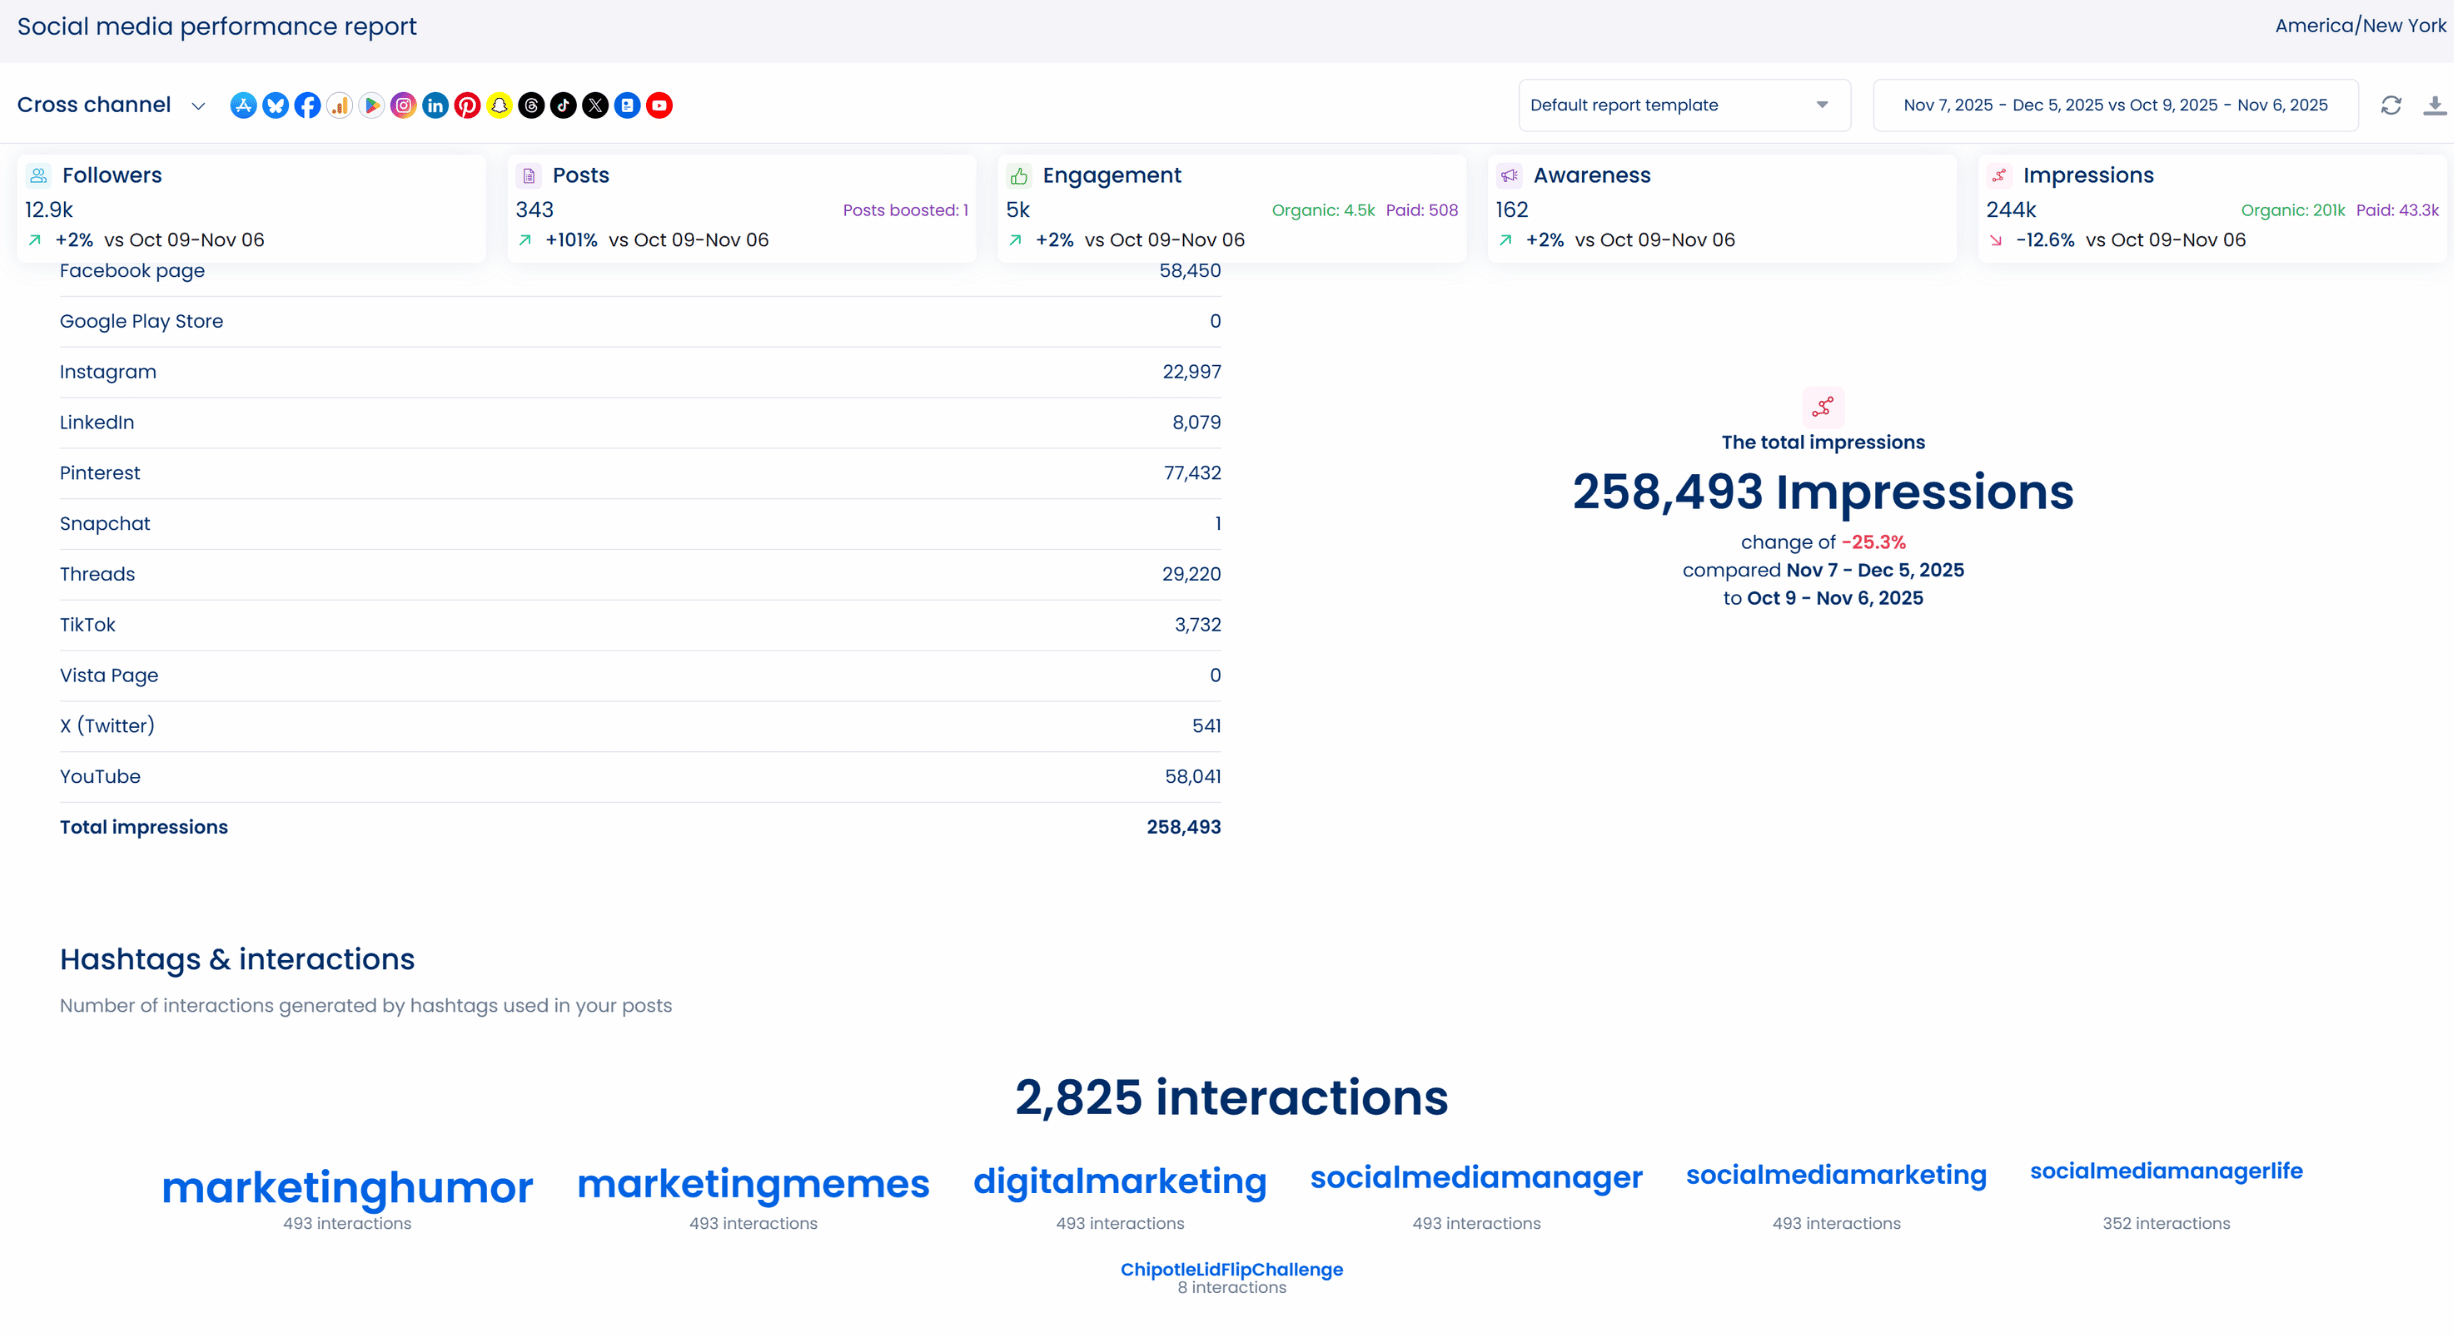Image resolution: width=2454 pixels, height=1336 pixels.
Task: Select the Snapchat ghost channel icon
Action: (x=499, y=105)
